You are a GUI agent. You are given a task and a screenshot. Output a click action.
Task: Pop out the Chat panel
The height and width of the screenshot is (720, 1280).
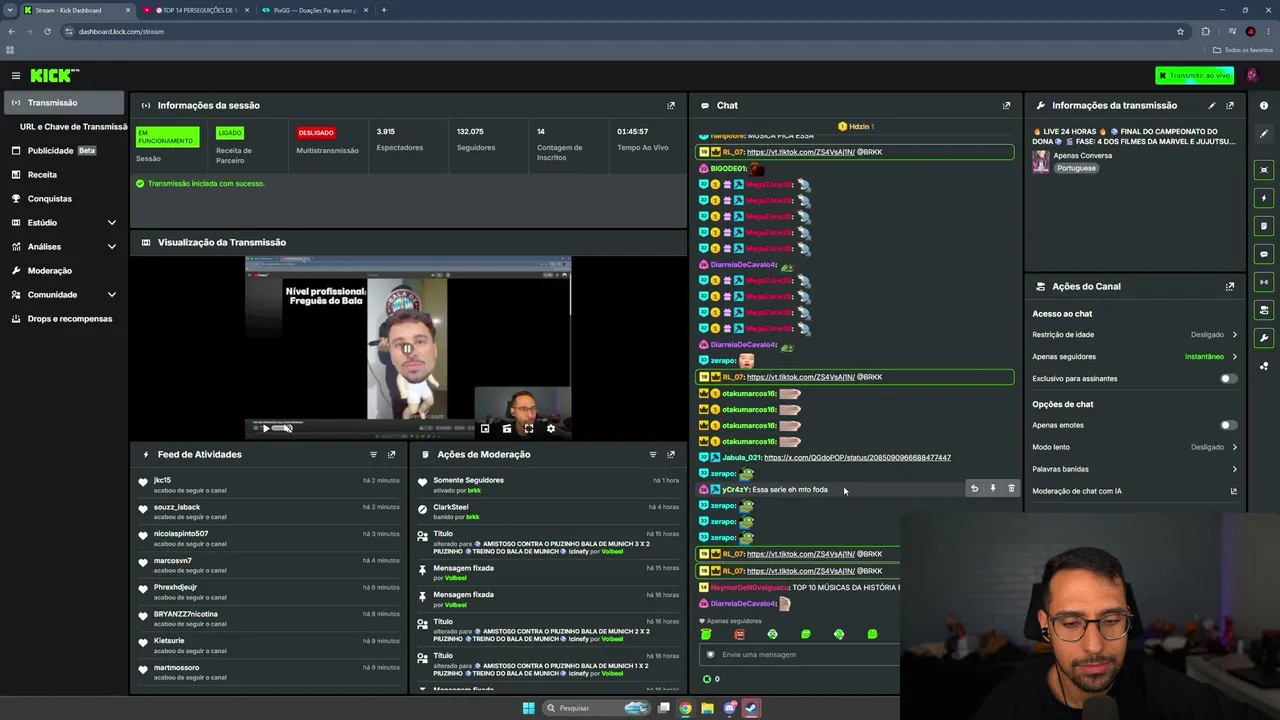coord(1006,105)
